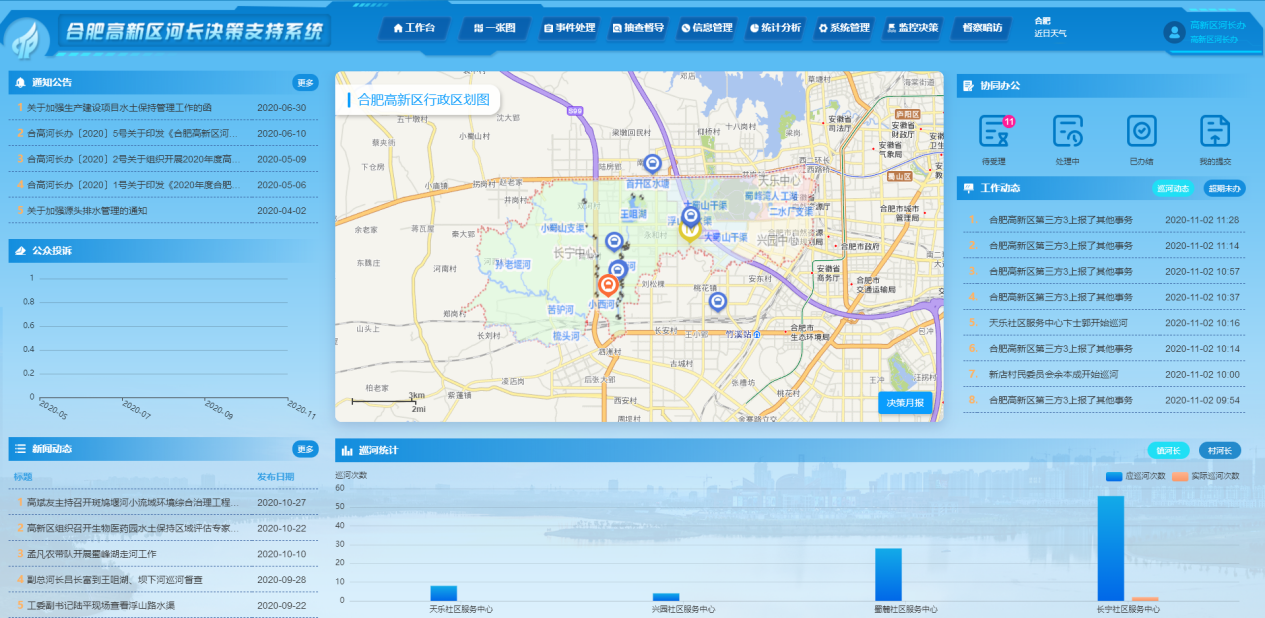Click the user avatar icon

1174,32
